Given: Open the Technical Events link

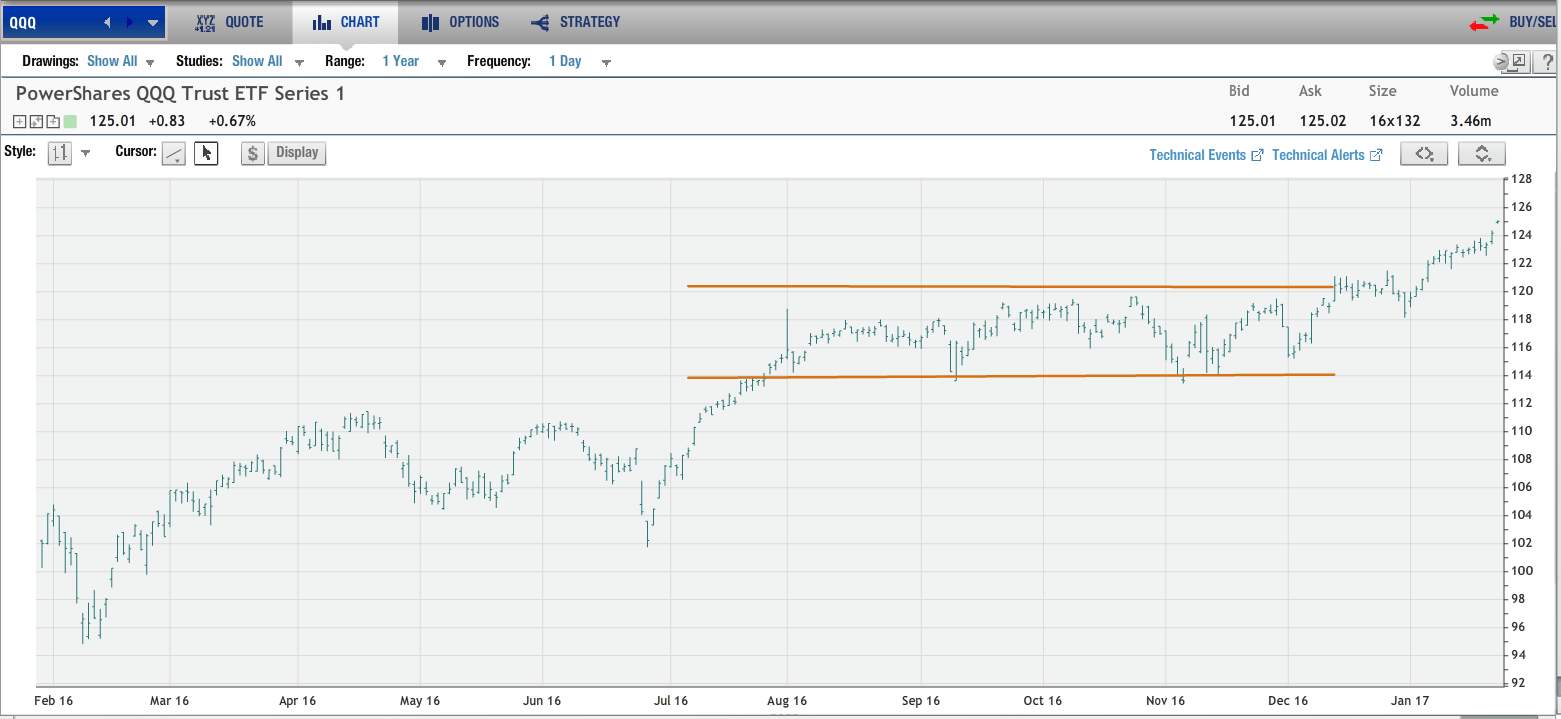Looking at the screenshot, I should click(1207, 155).
